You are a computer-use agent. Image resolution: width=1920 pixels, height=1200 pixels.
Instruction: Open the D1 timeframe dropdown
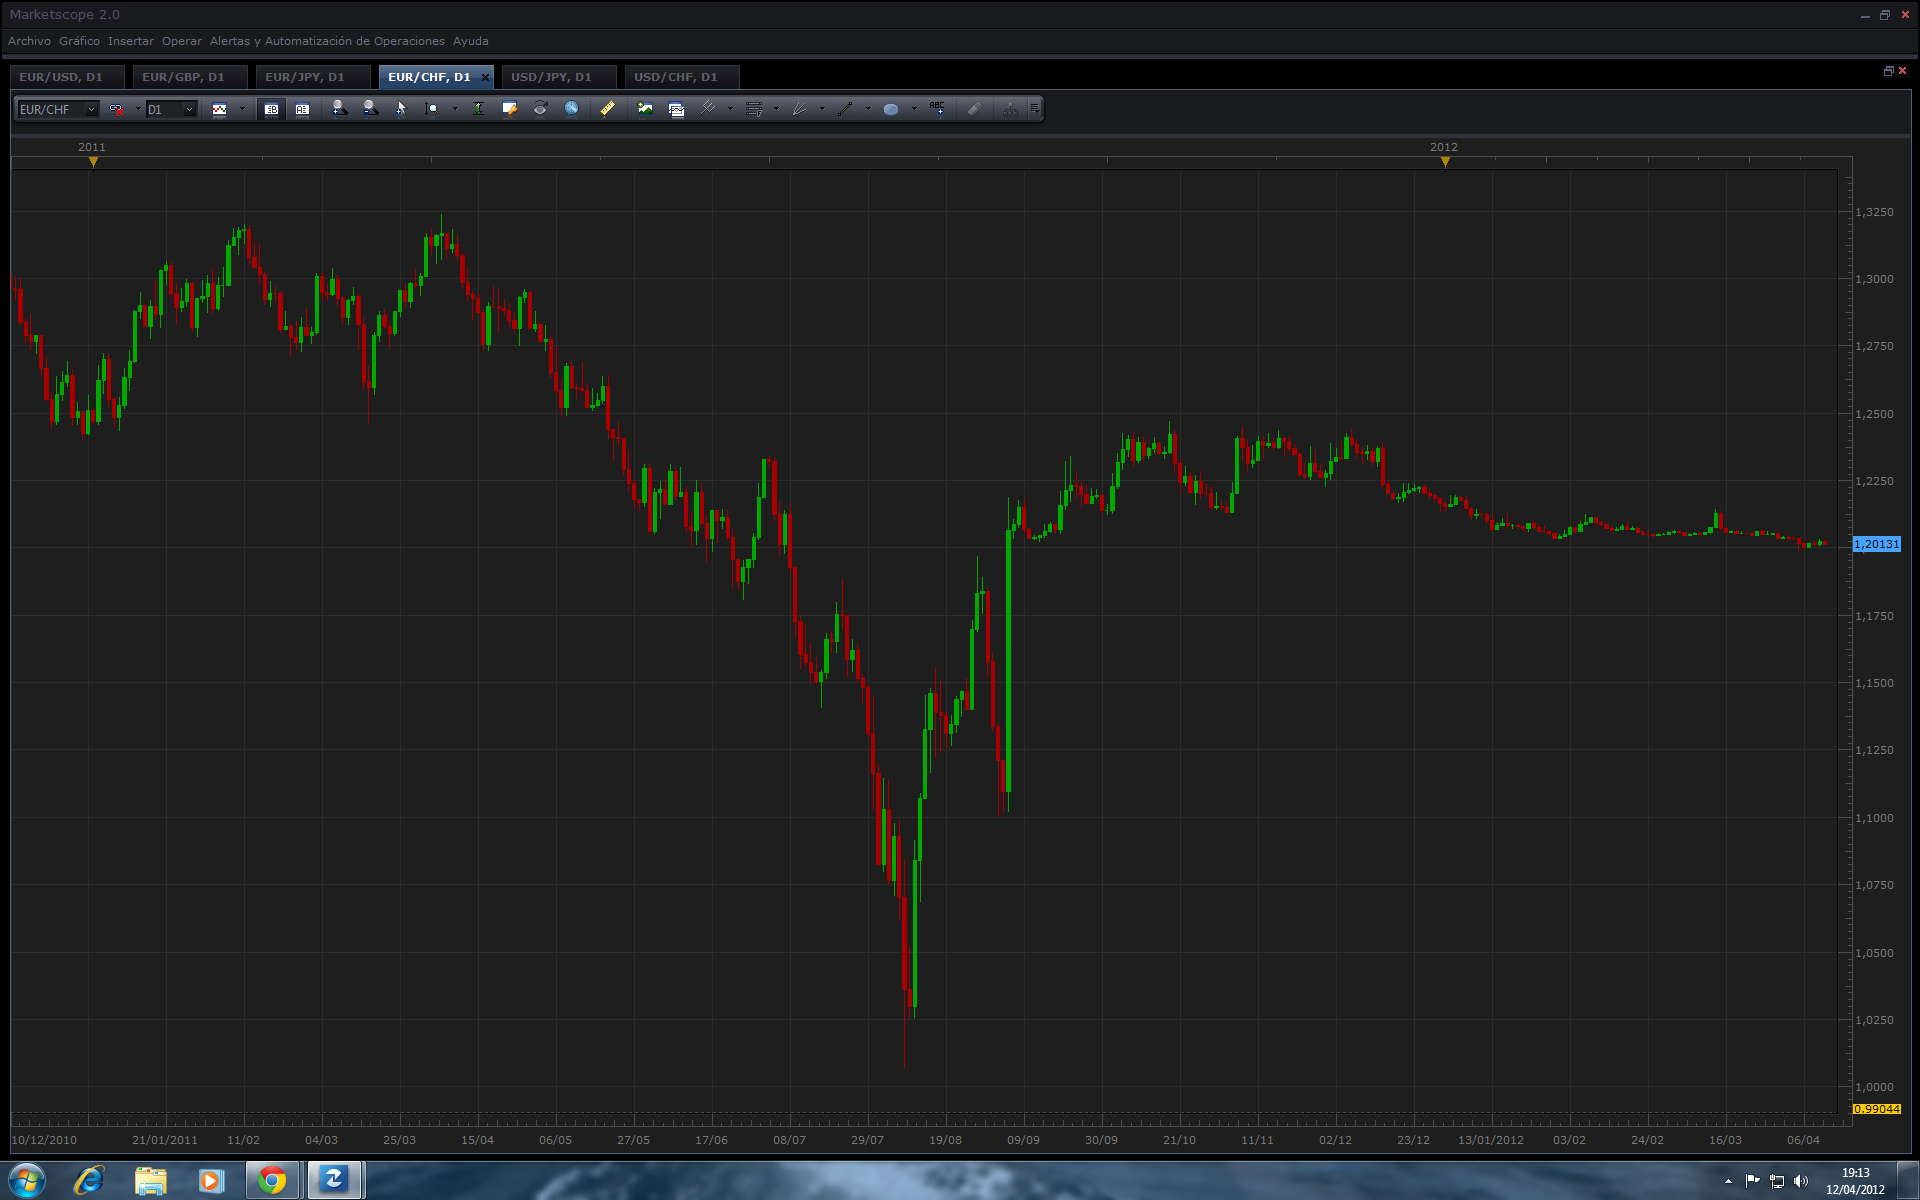189,109
